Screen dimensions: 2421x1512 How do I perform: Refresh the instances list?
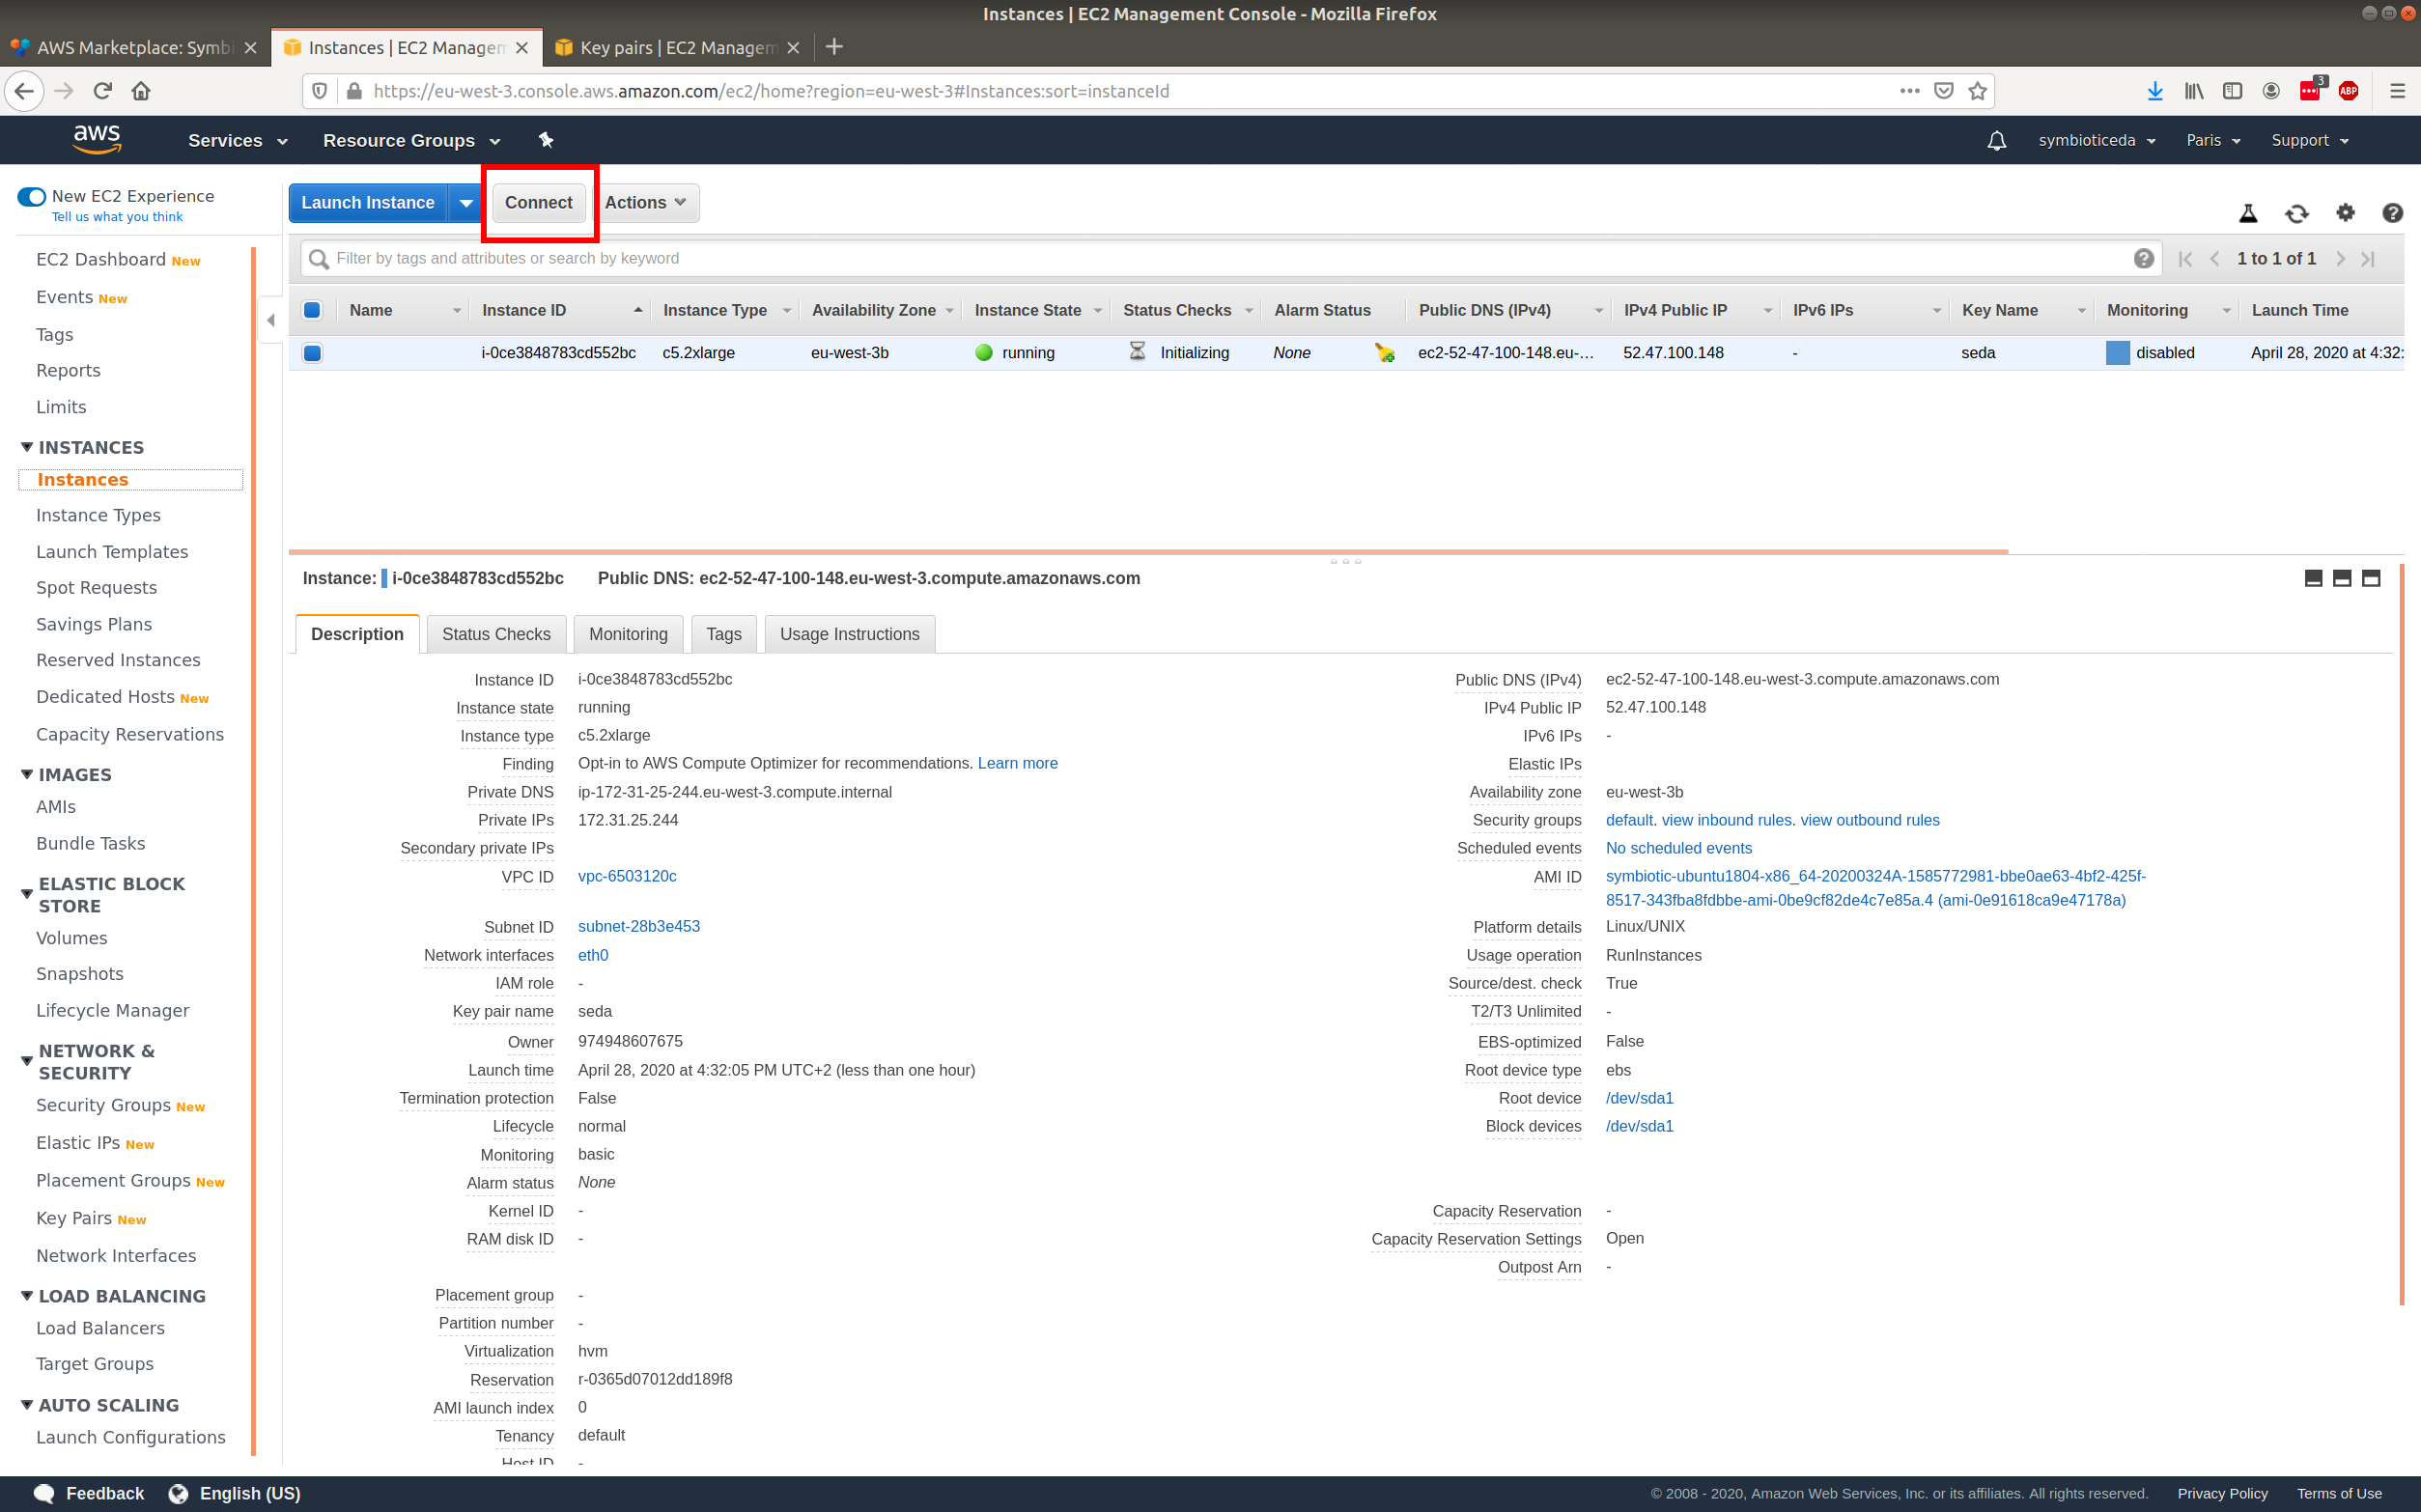coord(2297,213)
